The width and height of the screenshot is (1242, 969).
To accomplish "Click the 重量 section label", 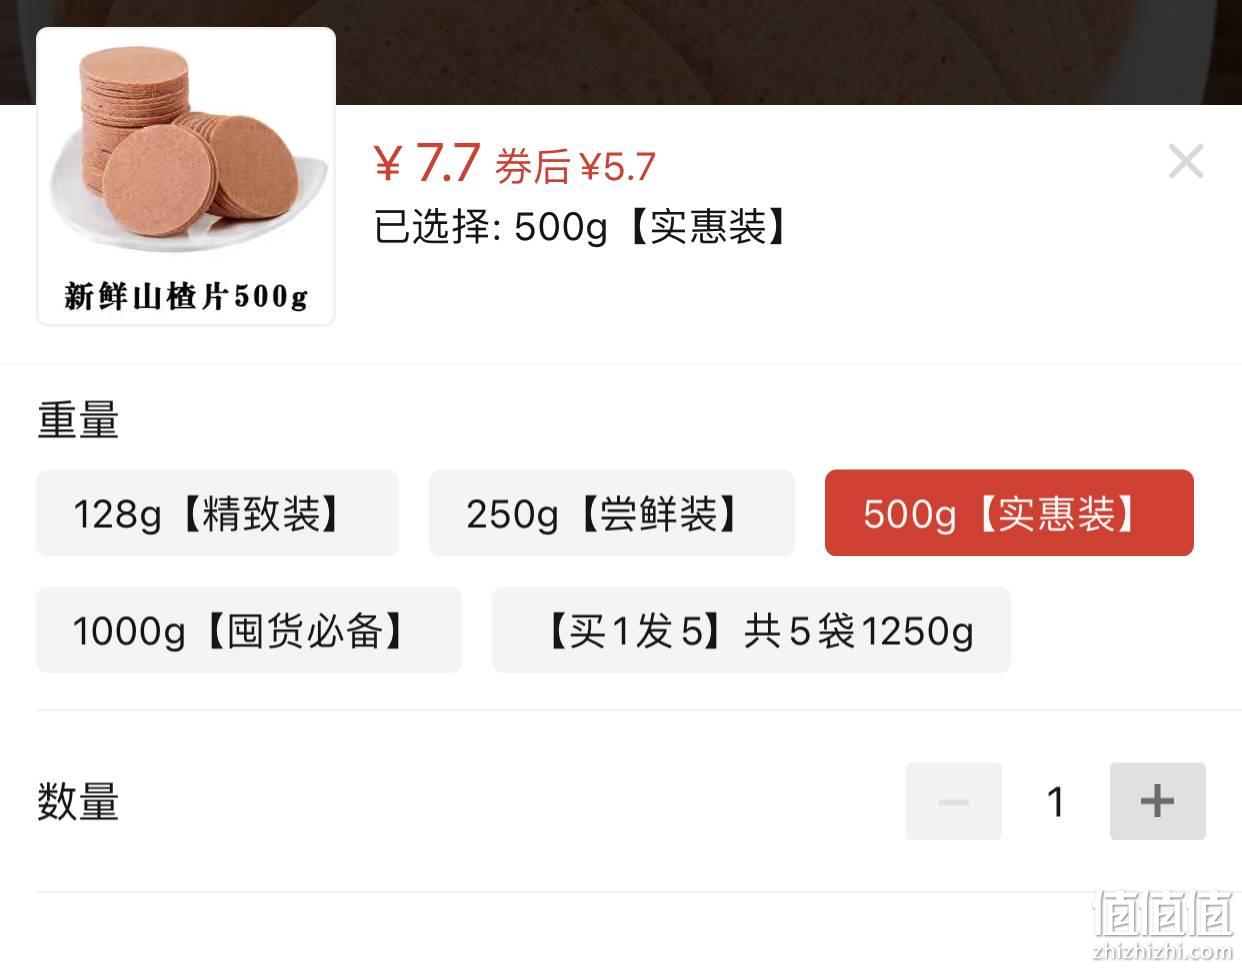I will coord(78,420).
